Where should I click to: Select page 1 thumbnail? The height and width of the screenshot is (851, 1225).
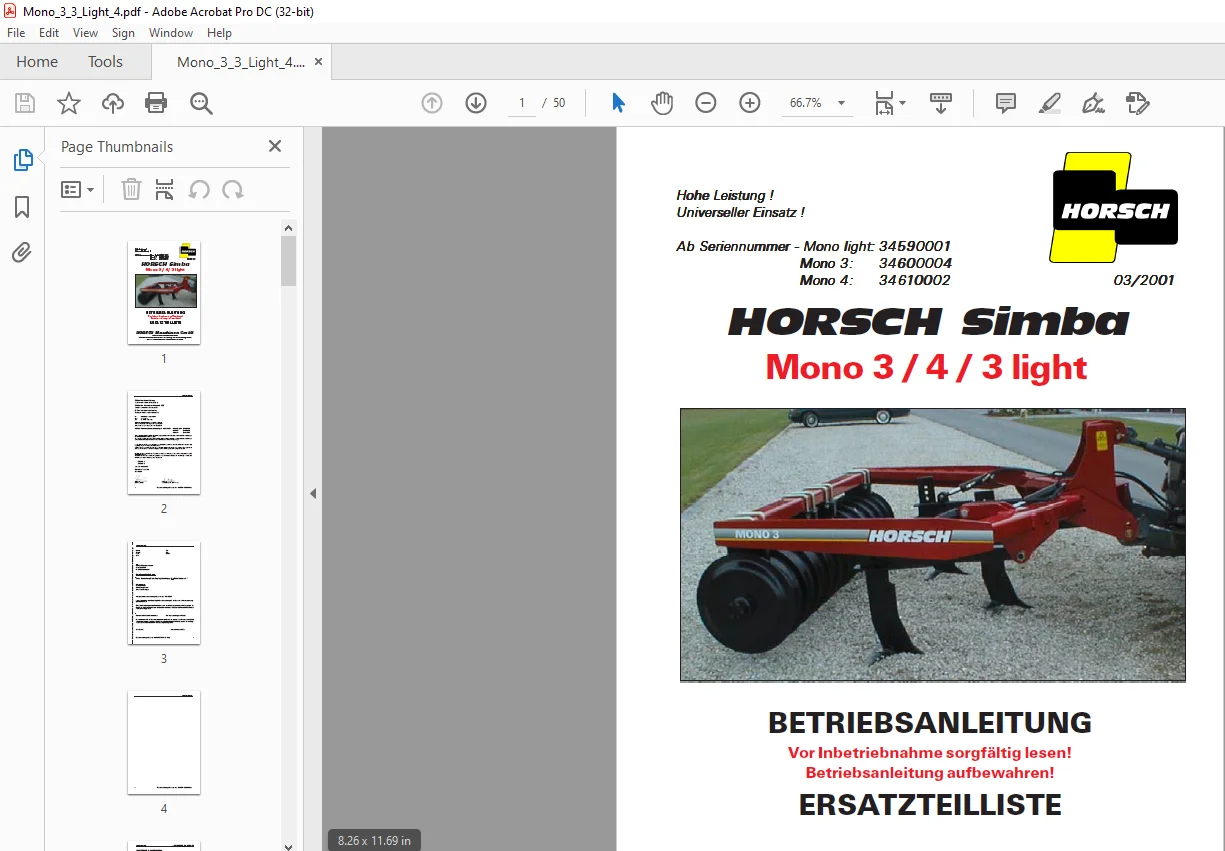click(x=164, y=293)
